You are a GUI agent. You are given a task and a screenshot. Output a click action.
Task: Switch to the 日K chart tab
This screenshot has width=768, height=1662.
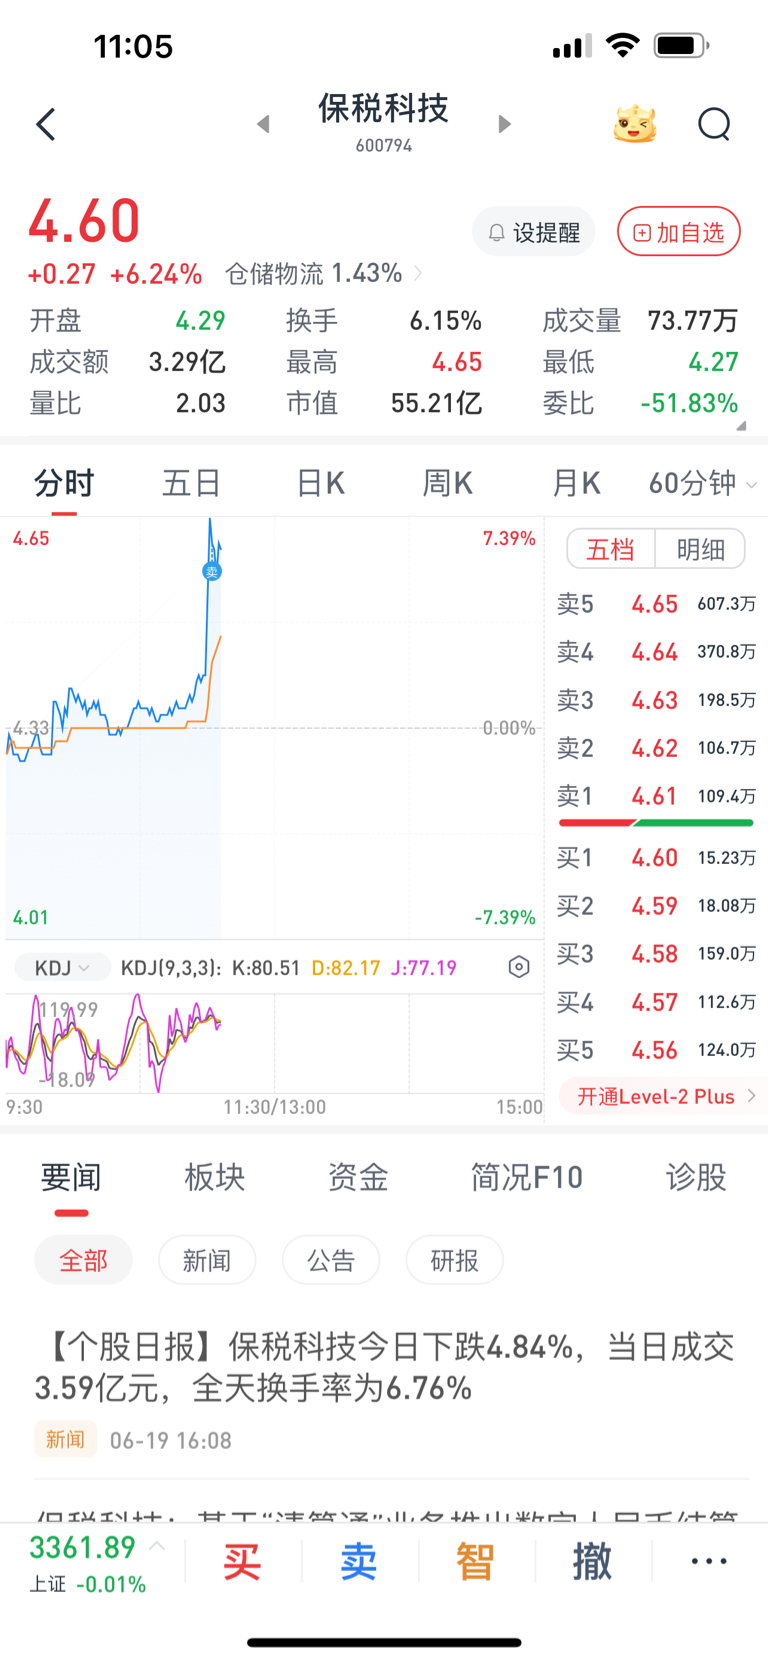(320, 484)
